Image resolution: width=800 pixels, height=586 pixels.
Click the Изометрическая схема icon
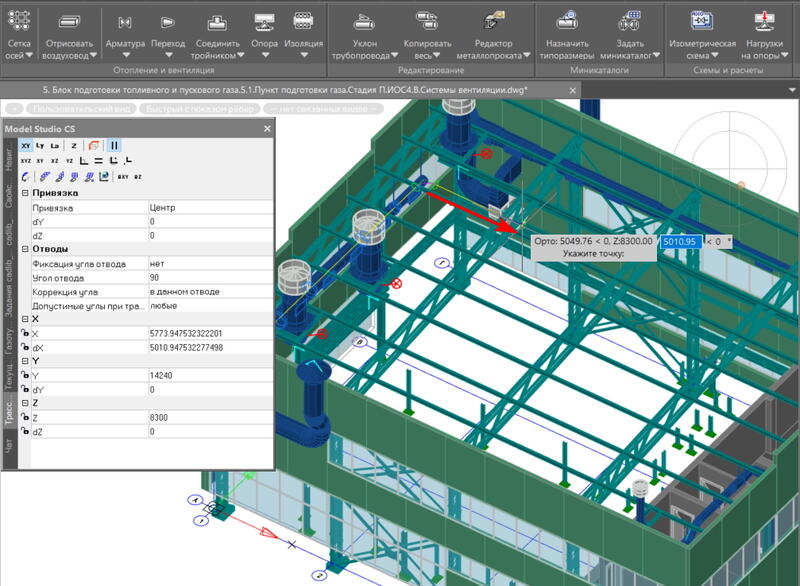pos(702,21)
